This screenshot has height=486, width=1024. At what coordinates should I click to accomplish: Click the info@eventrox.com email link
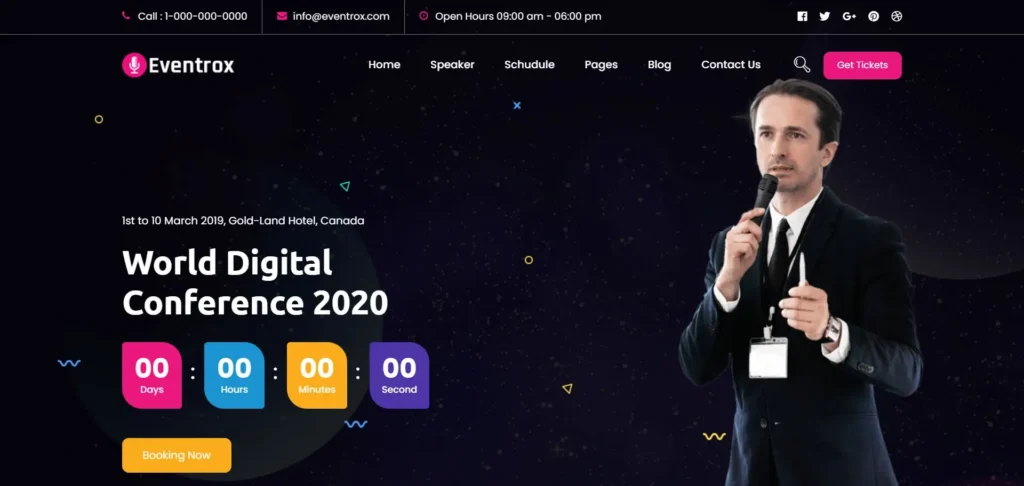coord(341,16)
